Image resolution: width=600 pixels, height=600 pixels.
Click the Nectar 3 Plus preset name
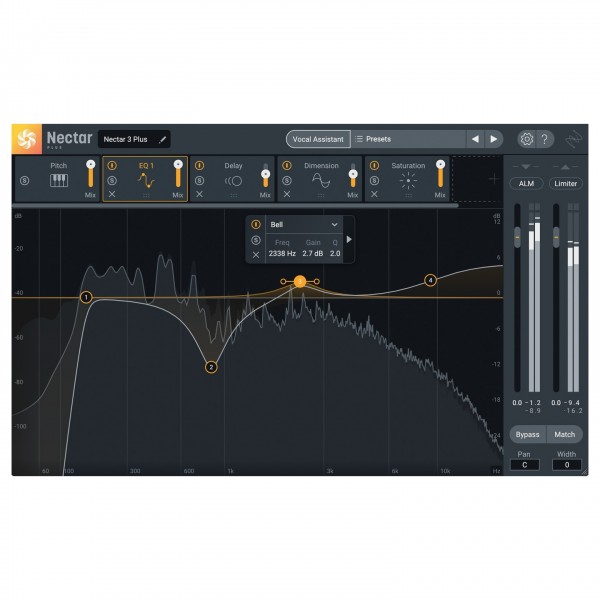(126, 139)
